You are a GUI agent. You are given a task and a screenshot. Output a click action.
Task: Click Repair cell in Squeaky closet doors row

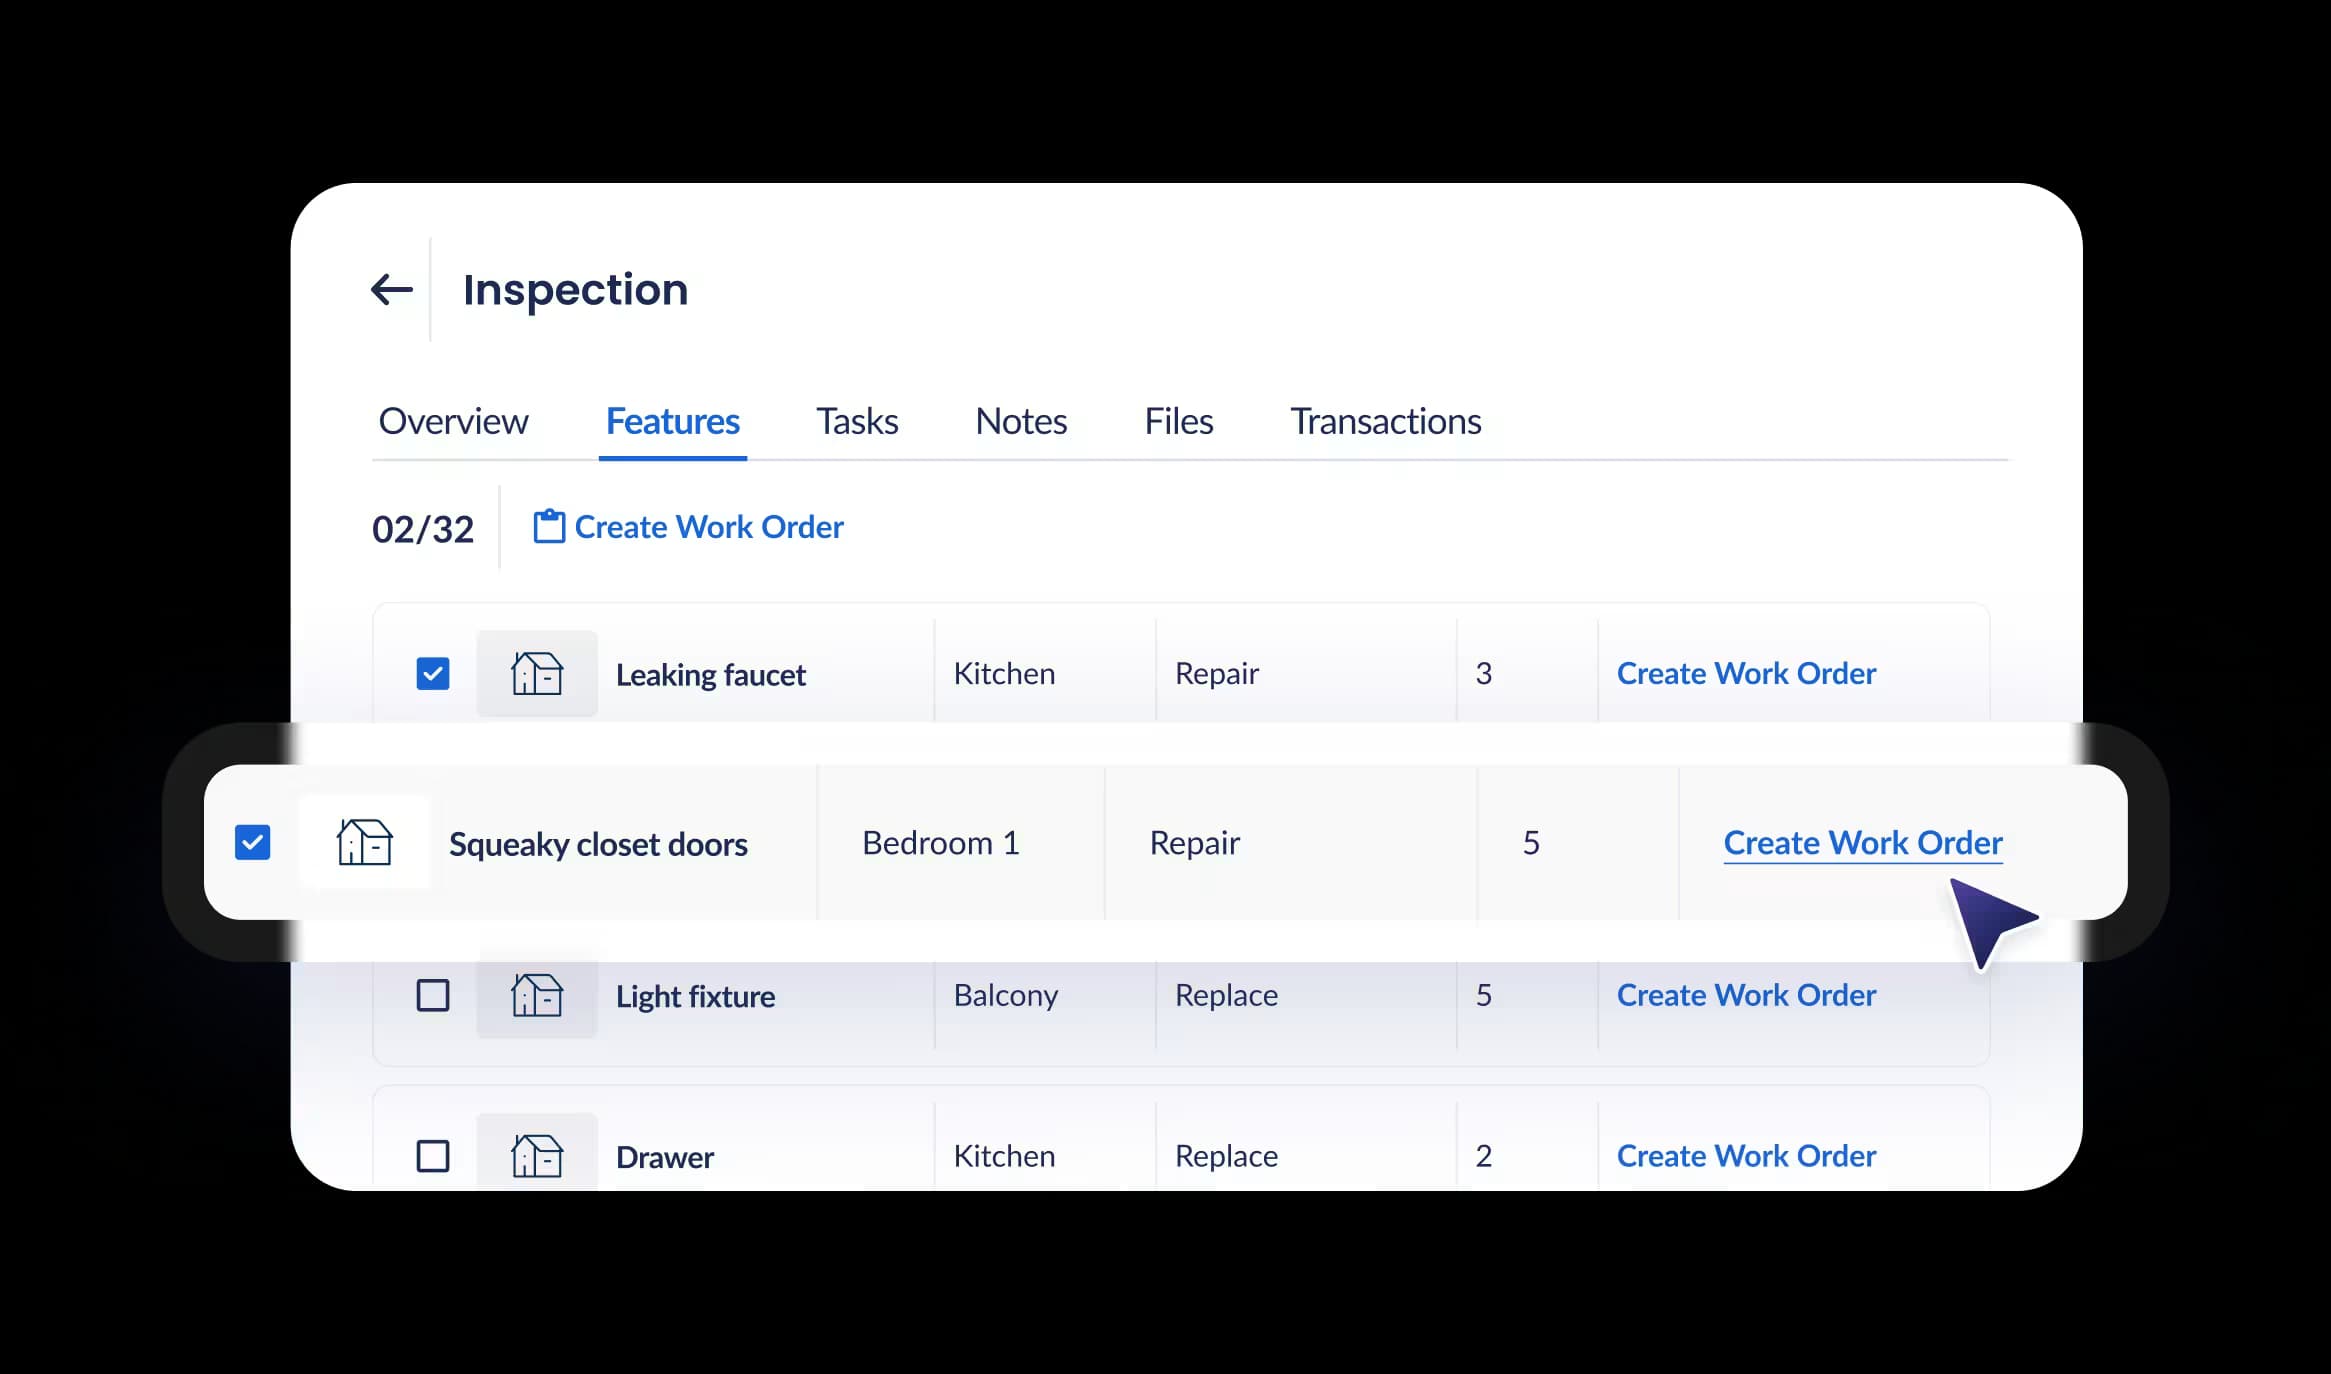coord(1194,844)
